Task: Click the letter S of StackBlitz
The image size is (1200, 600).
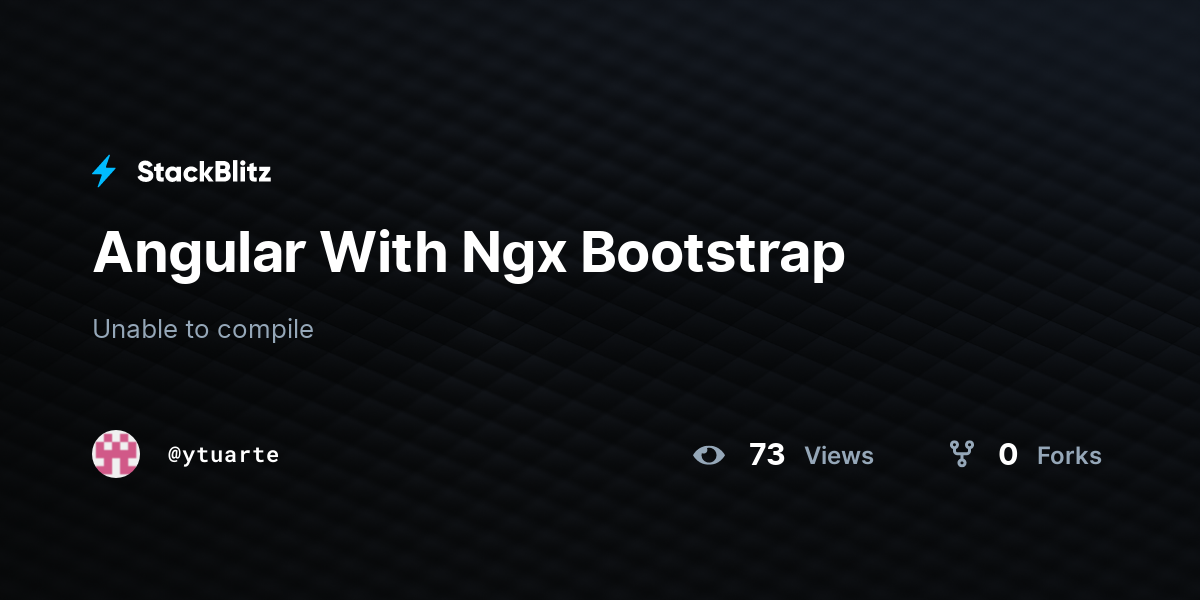Action: pyautogui.click(x=146, y=172)
